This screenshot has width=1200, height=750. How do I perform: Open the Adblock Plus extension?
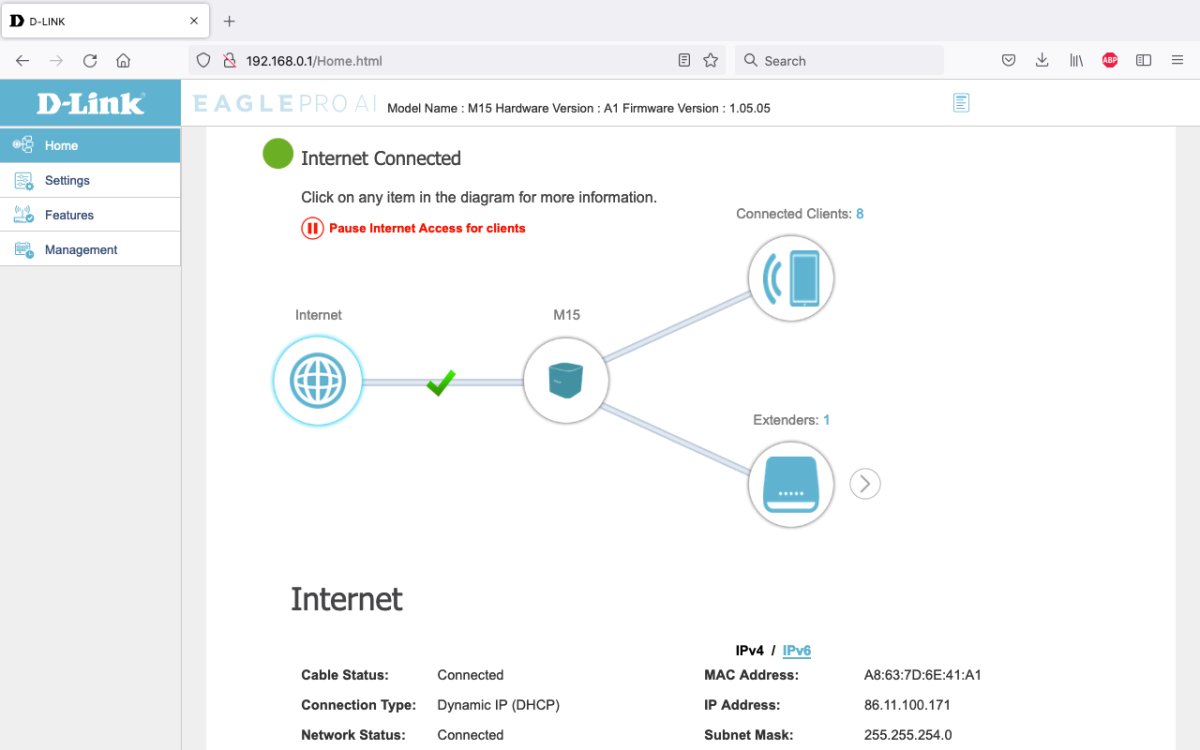point(1110,61)
